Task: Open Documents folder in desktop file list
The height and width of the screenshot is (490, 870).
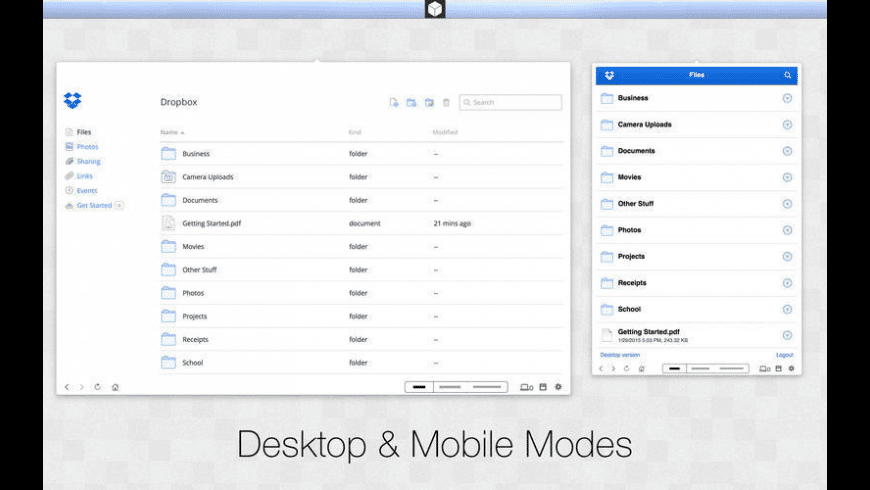Action: [361, 200]
